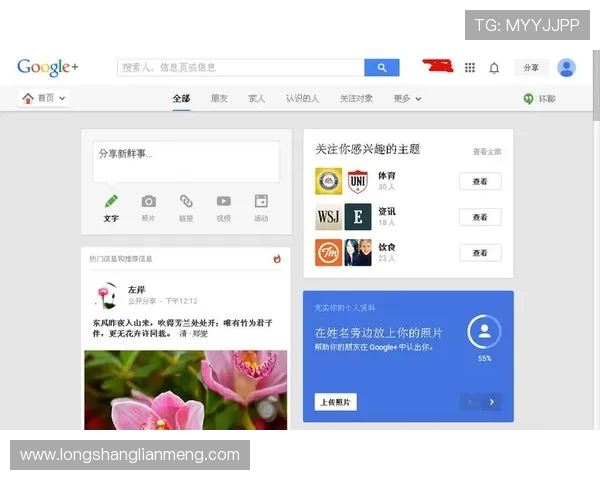Click the 55% profile progress text
The height and width of the screenshot is (480, 600).
(x=484, y=359)
